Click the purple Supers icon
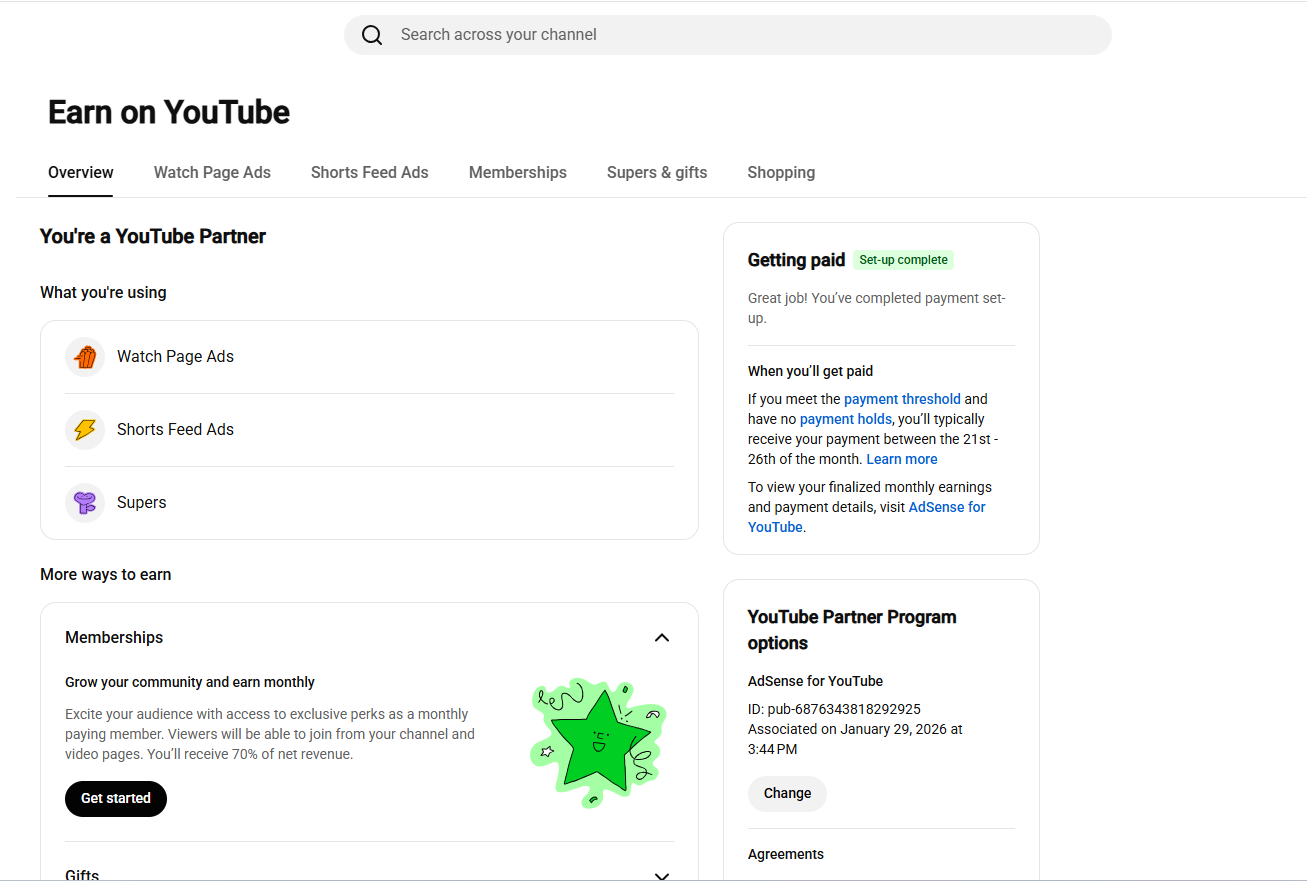The image size is (1307, 881). point(85,503)
